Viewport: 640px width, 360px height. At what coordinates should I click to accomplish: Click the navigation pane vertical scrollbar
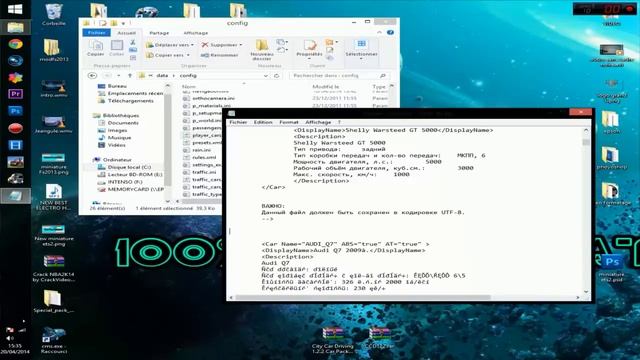168,141
